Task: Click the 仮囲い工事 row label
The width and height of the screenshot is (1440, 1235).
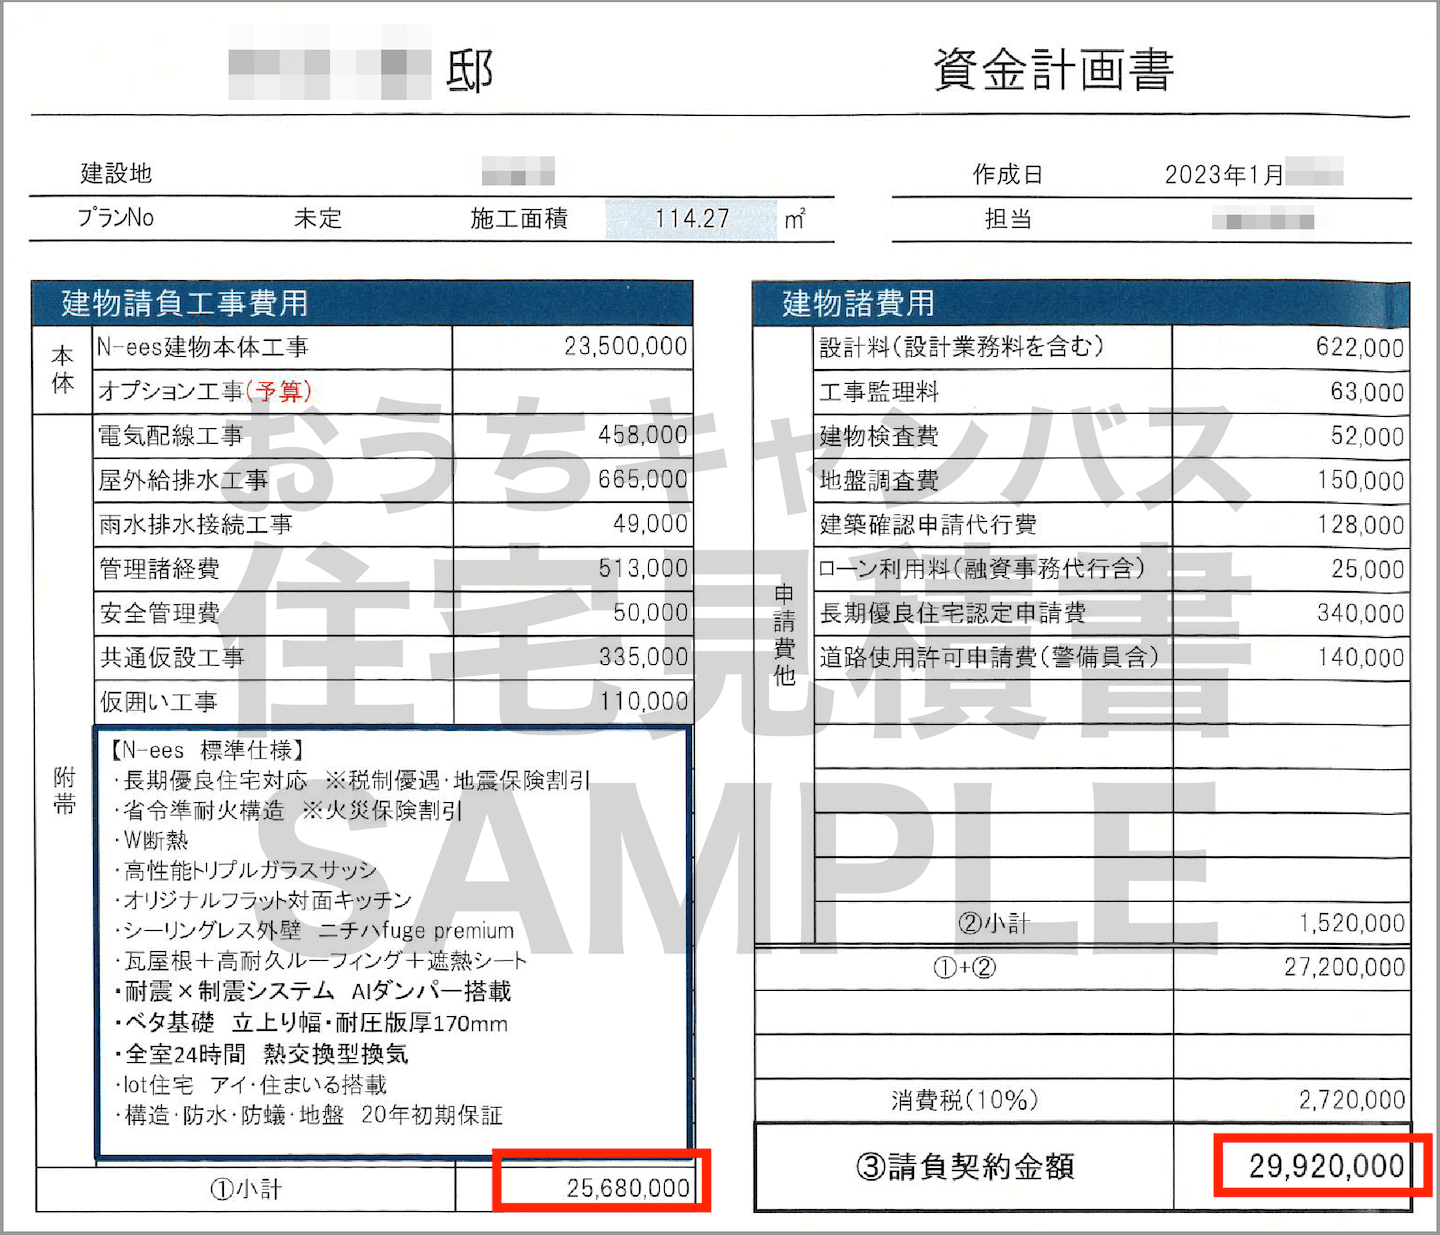Action: [x=158, y=701]
